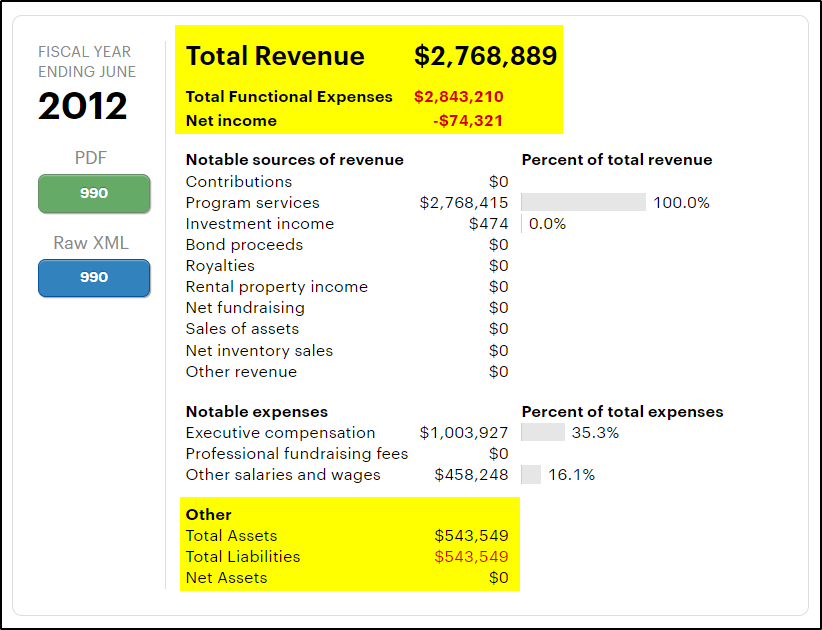Select the "Program services" row label
822x630 pixels.
coord(253,203)
